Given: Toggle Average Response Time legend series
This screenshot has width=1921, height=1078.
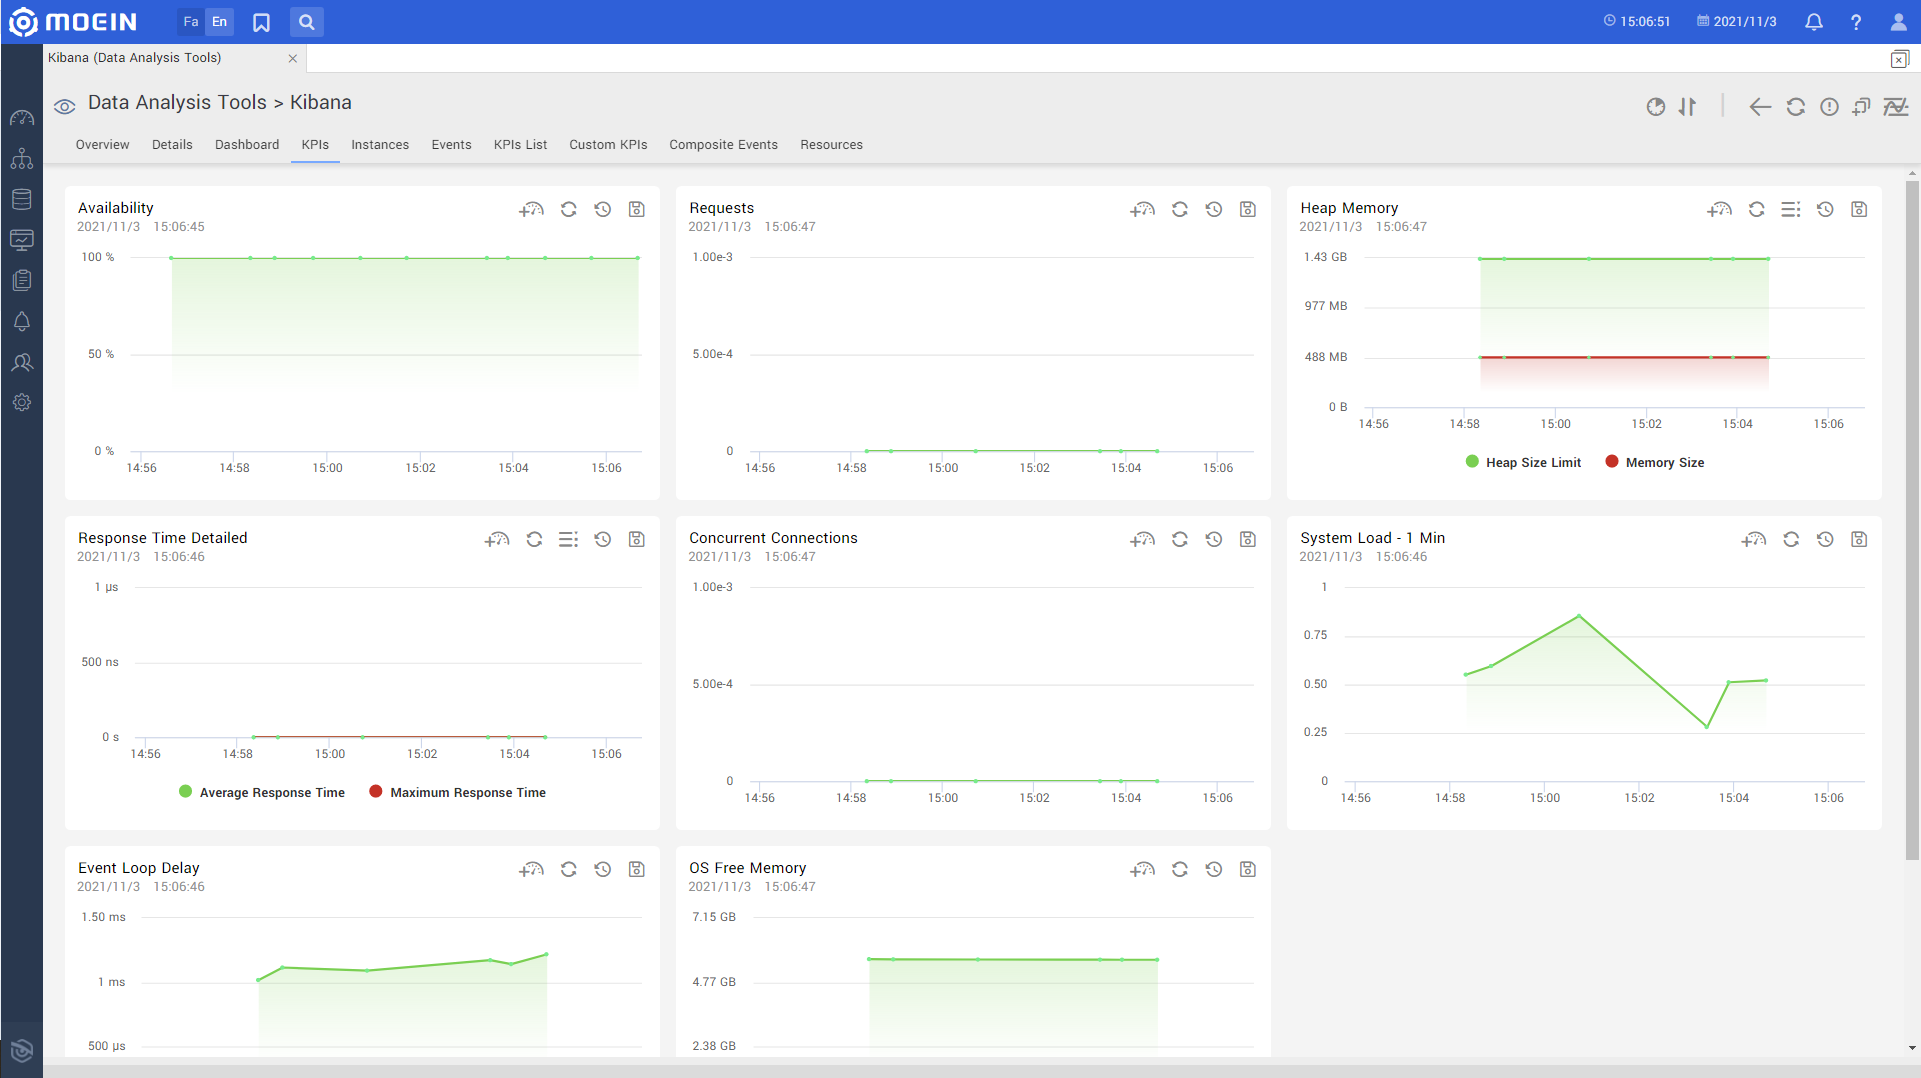Looking at the screenshot, I should click(x=262, y=792).
